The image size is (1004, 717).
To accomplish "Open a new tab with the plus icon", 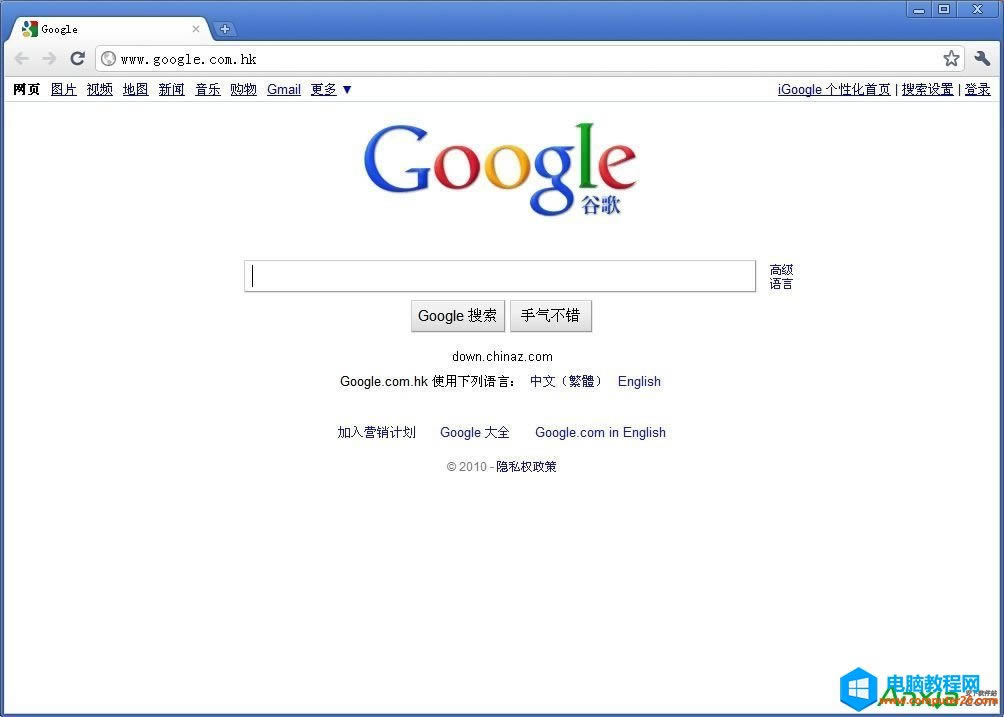I will point(225,29).
